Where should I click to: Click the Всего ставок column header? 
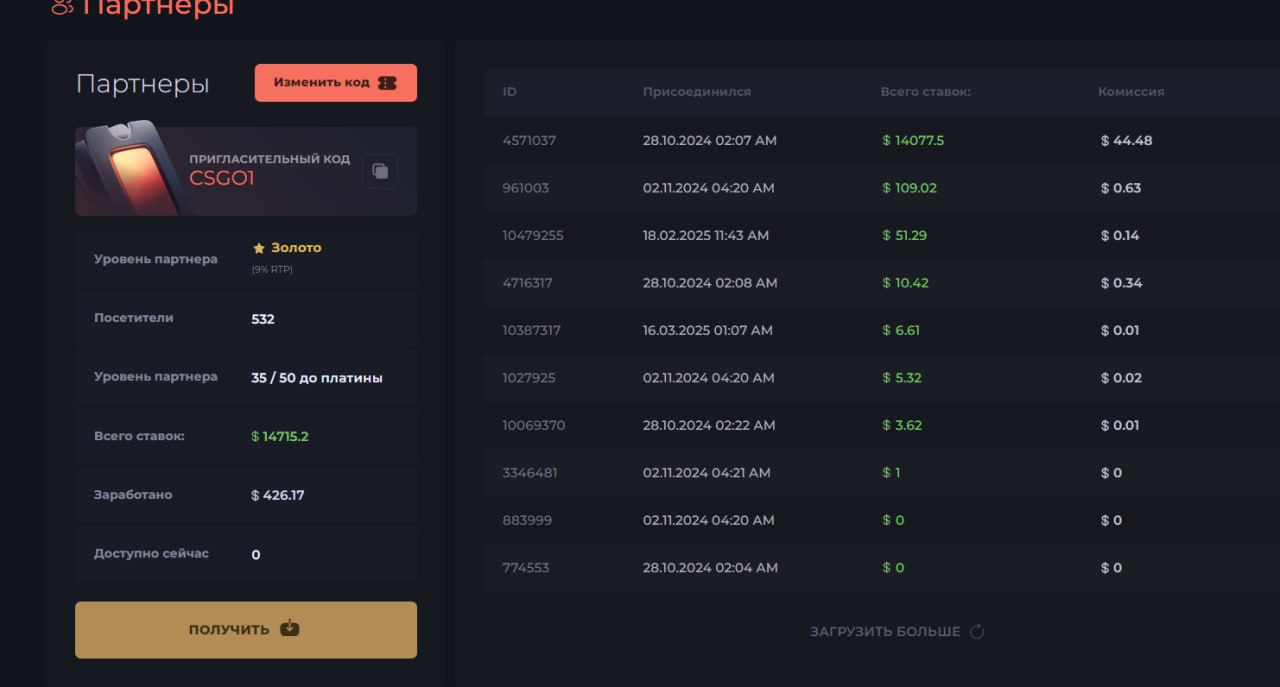coord(925,92)
